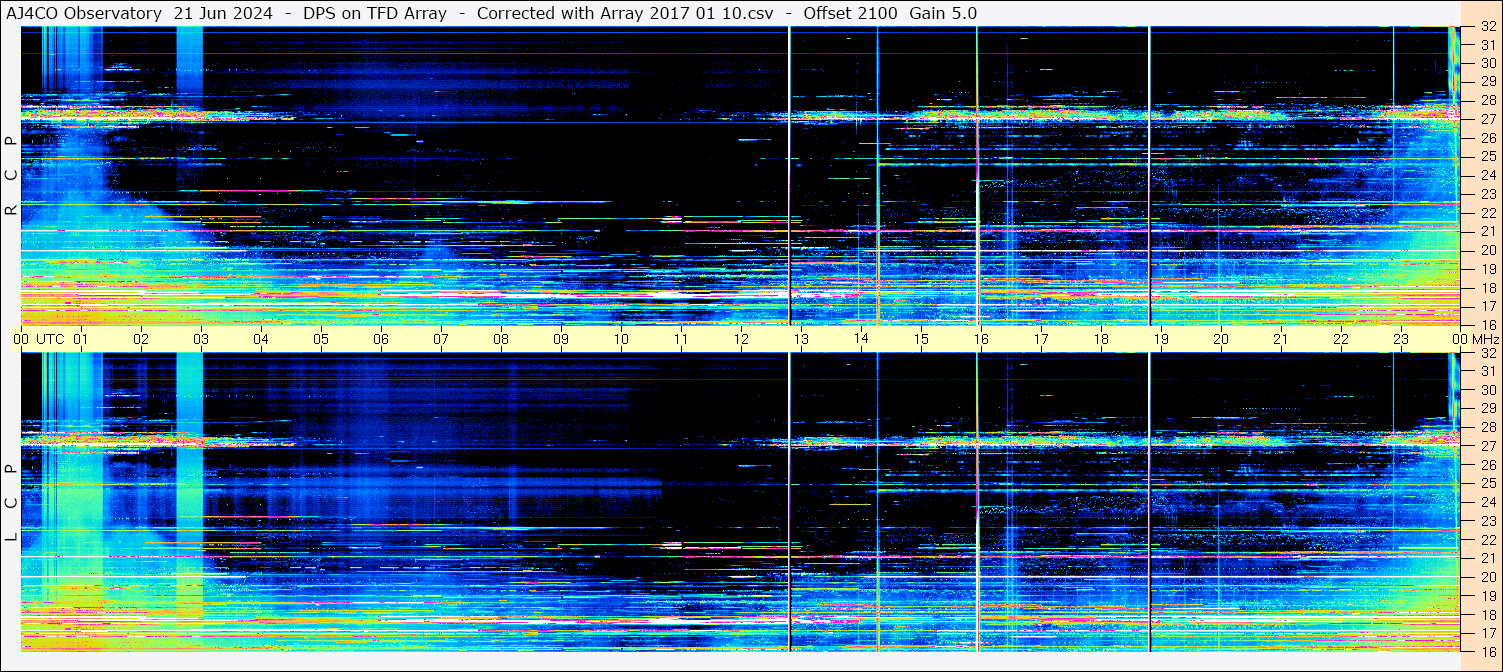Select the Offset 2100 value
1503x672 pixels.
[x=850, y=14]
